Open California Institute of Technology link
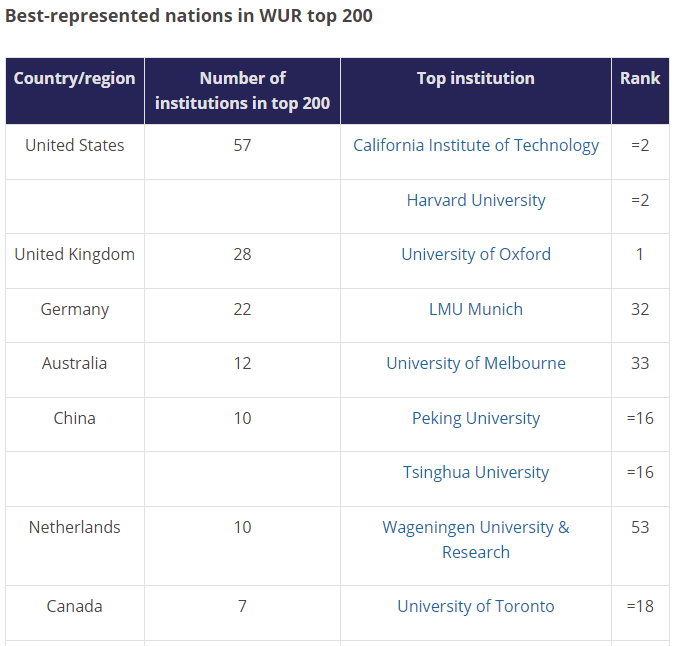The image size is (675, 646). tap(476, 145)
